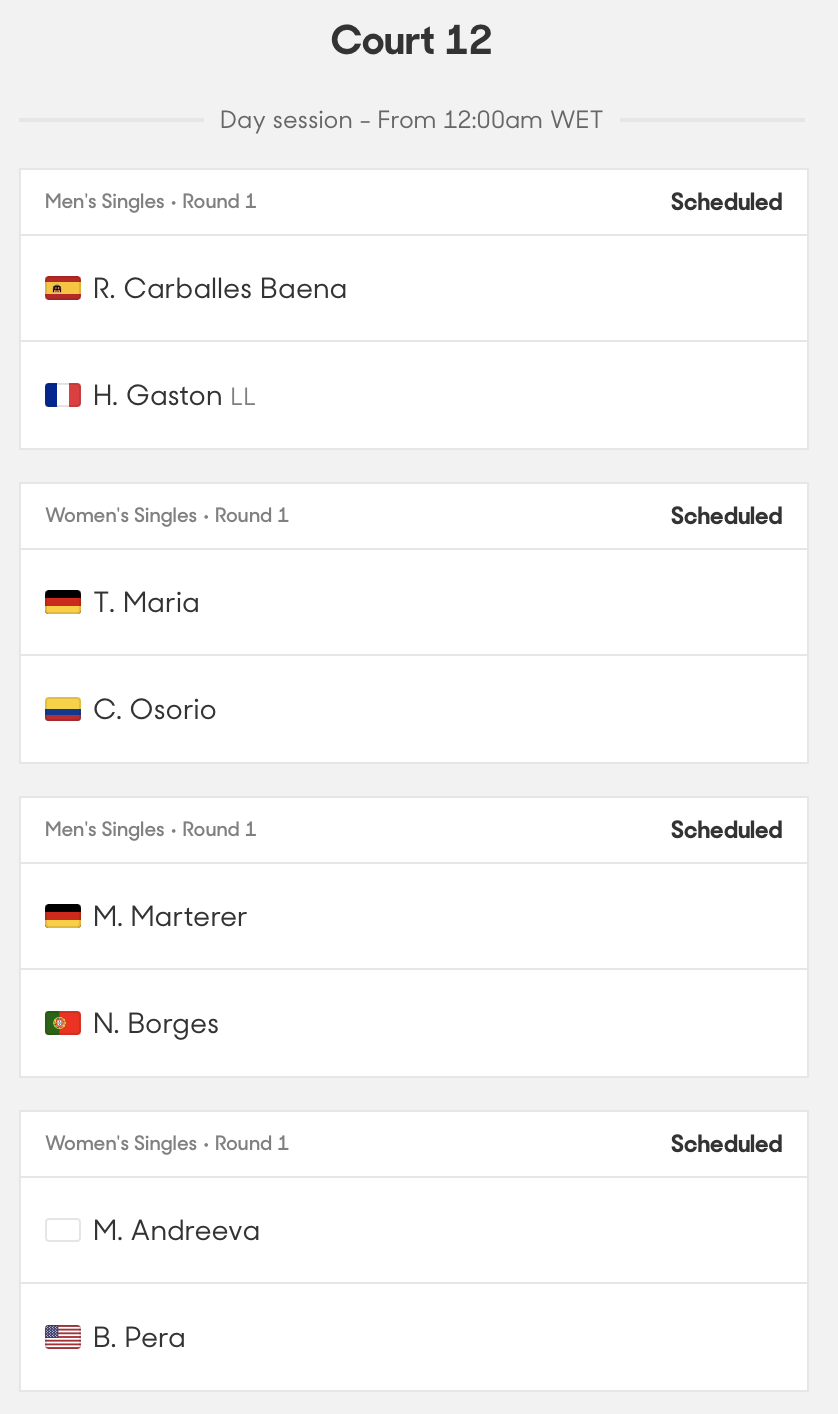This screenshot has height=1414, width=838.
Task: Click the LL lucky loser label
Action: [x=243, y=397]
